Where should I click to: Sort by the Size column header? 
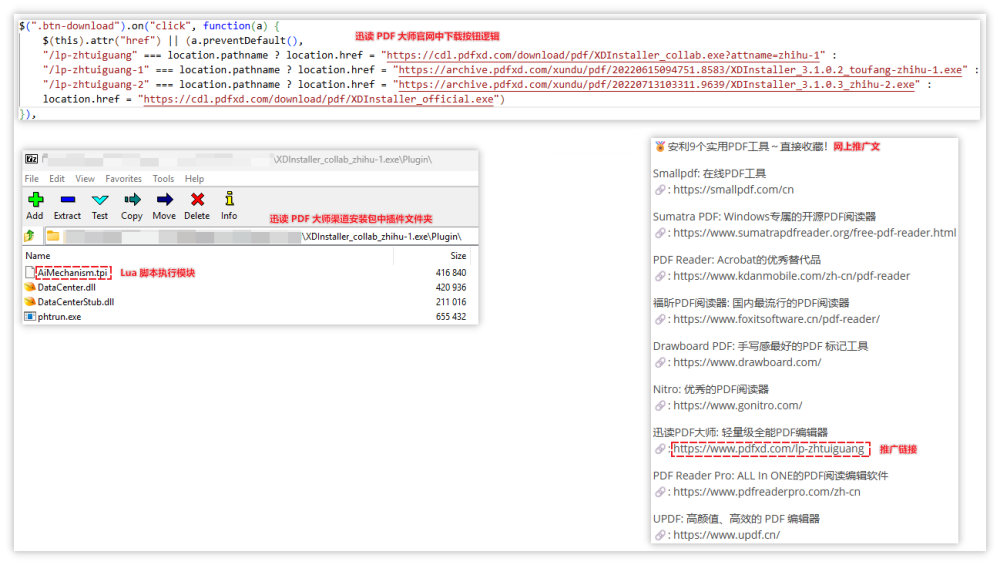pos(458,256)
